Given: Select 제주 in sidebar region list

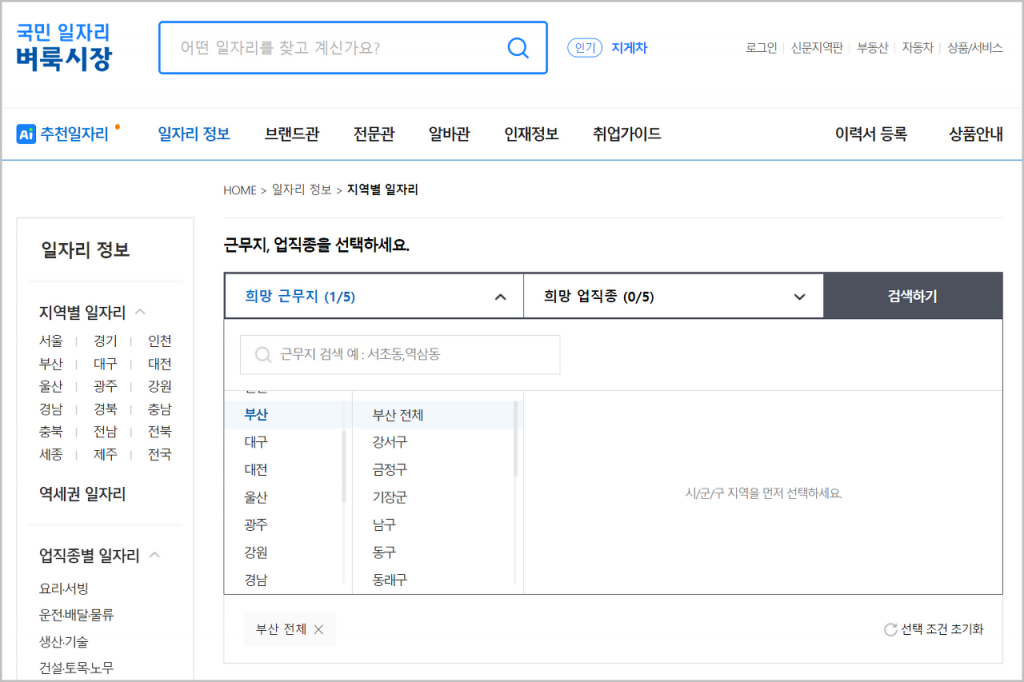Looking at the screenshot, I should tap(105, 454).
